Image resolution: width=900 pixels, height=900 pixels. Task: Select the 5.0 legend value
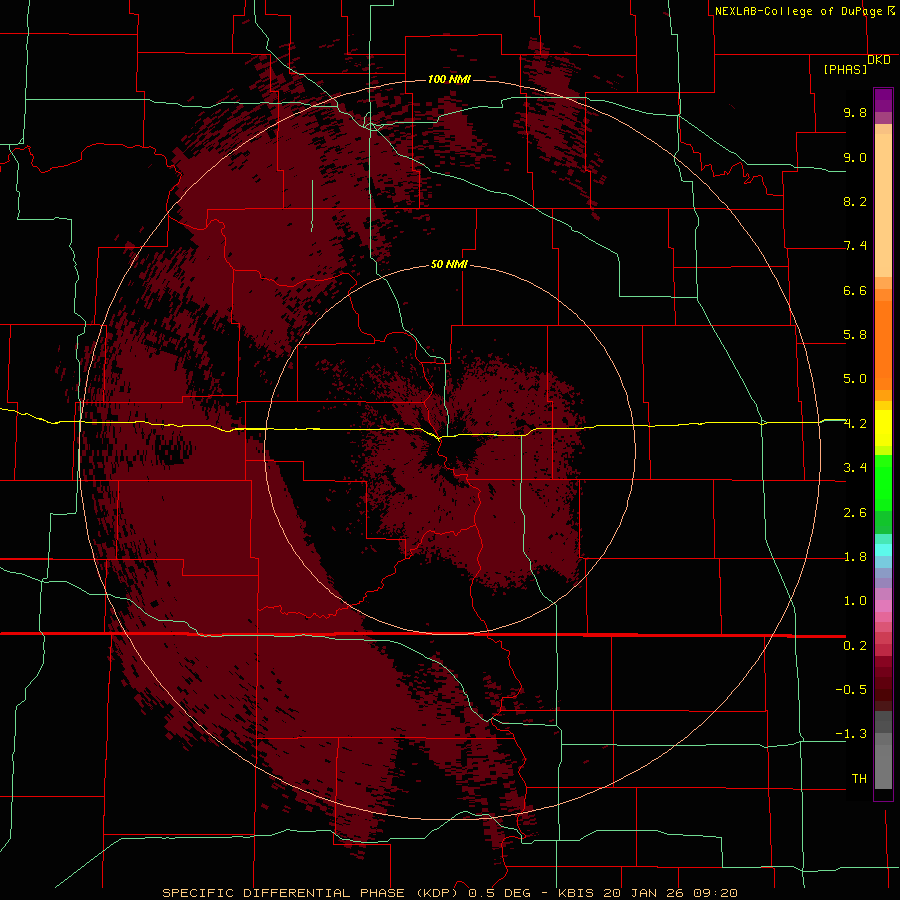[855, 379]
